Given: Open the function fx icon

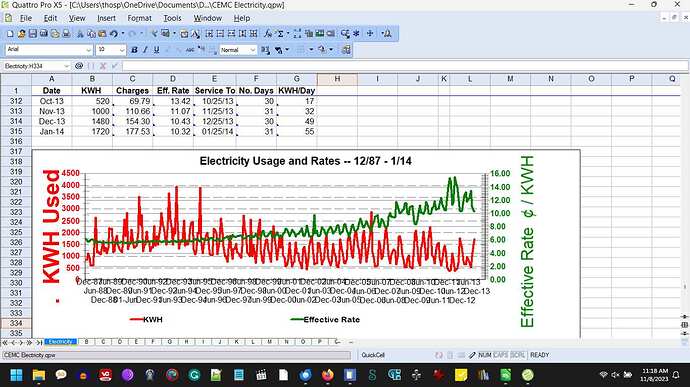Looking at the screenshot, I should [268, 33].
